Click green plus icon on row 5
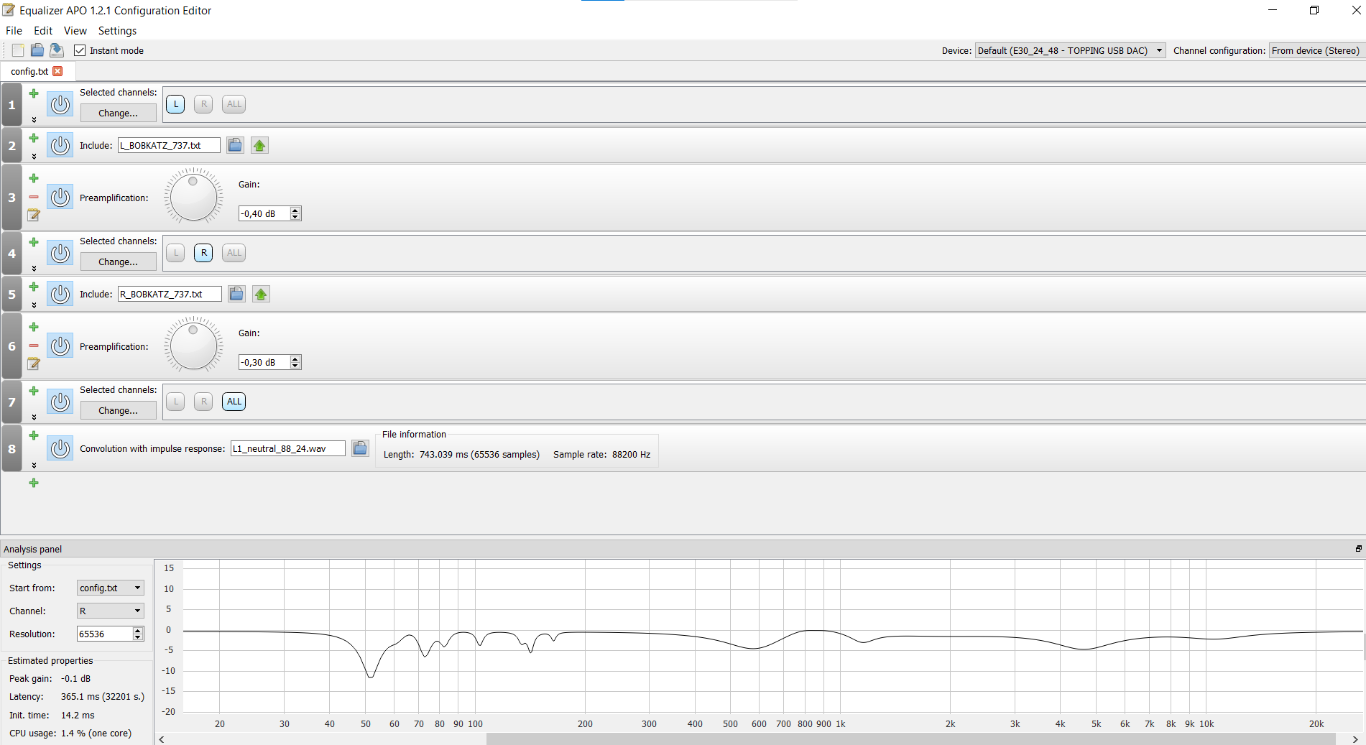Viewport: 1366px width, 745px height. 33,286
